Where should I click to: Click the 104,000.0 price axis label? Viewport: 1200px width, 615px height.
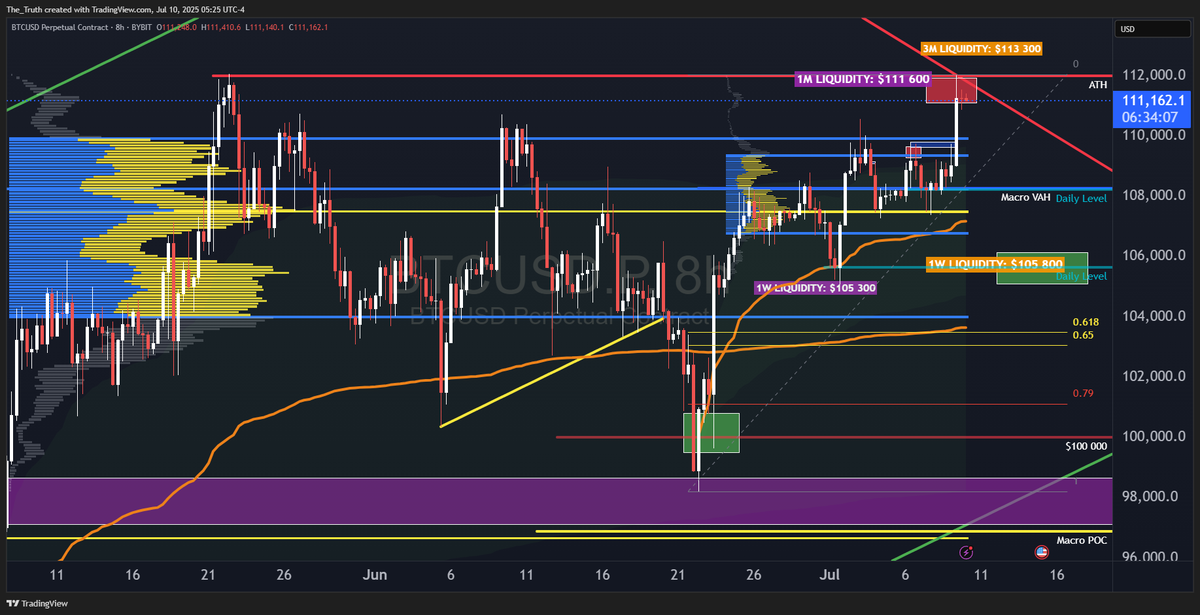click(x=1155, y=316)
